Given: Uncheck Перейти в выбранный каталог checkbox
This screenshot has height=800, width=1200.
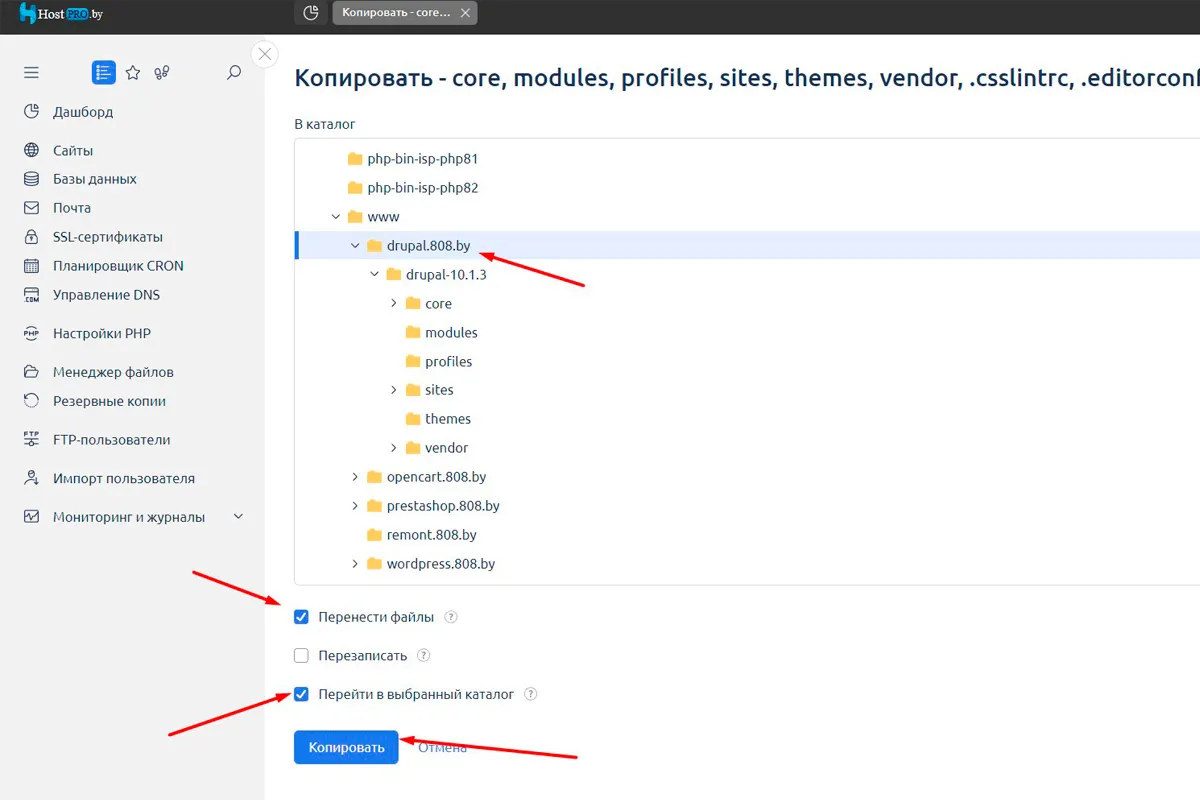Looking at the screenshot, I should 301,694.
